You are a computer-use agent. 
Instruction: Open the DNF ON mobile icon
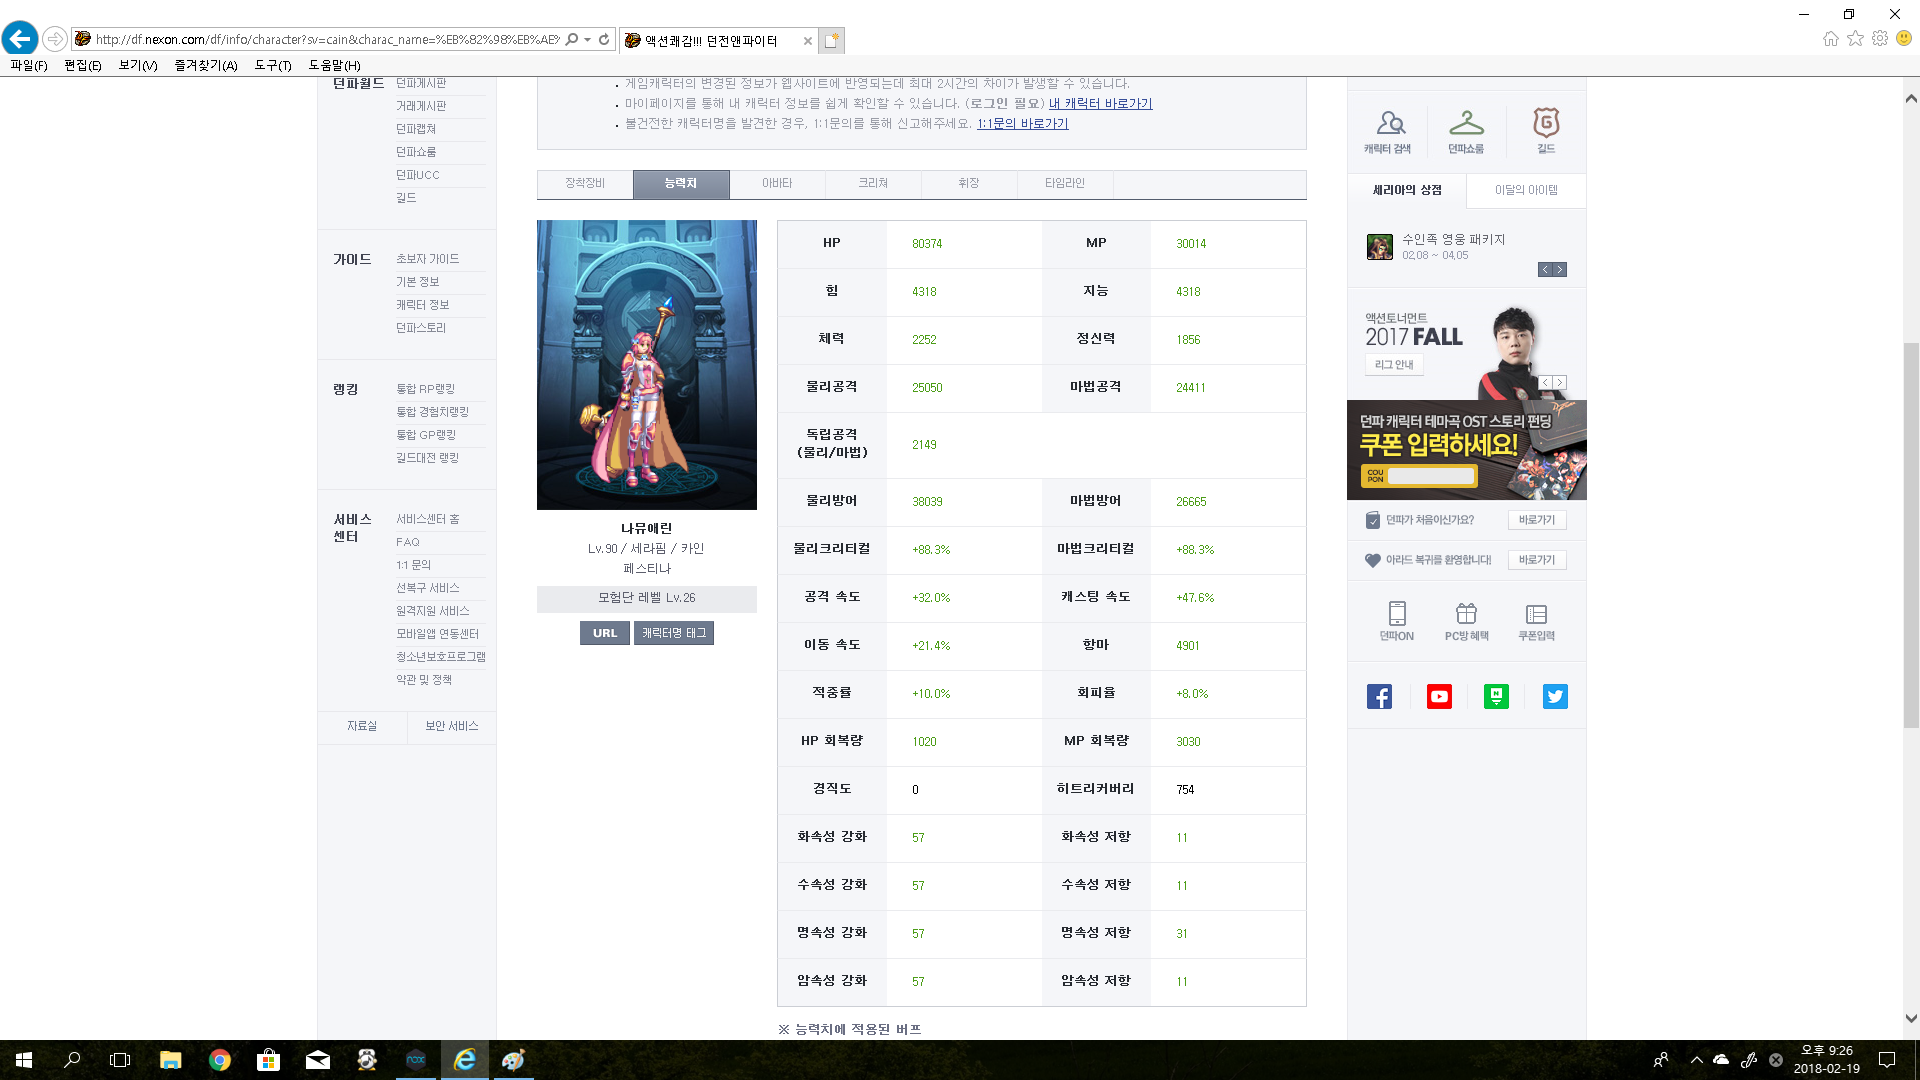coord(1397,614)
